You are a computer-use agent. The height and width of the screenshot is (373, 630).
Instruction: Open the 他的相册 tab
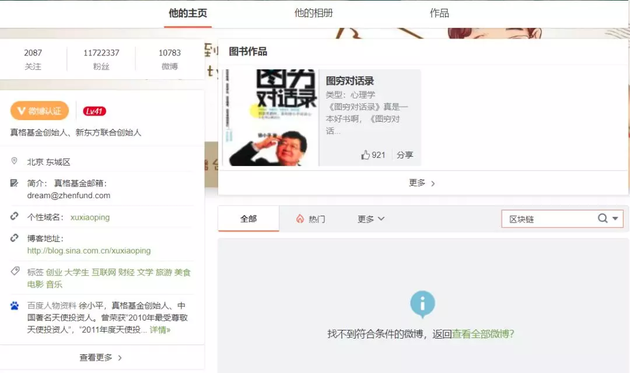[x=313, y=13]
